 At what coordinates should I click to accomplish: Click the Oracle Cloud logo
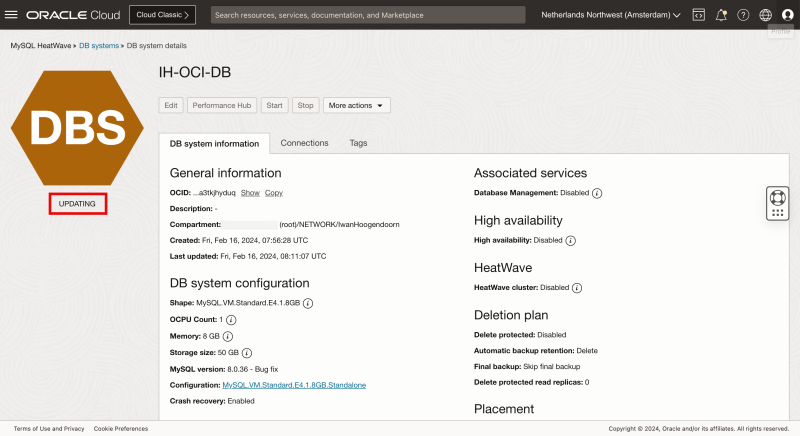[x=73, y=15]
